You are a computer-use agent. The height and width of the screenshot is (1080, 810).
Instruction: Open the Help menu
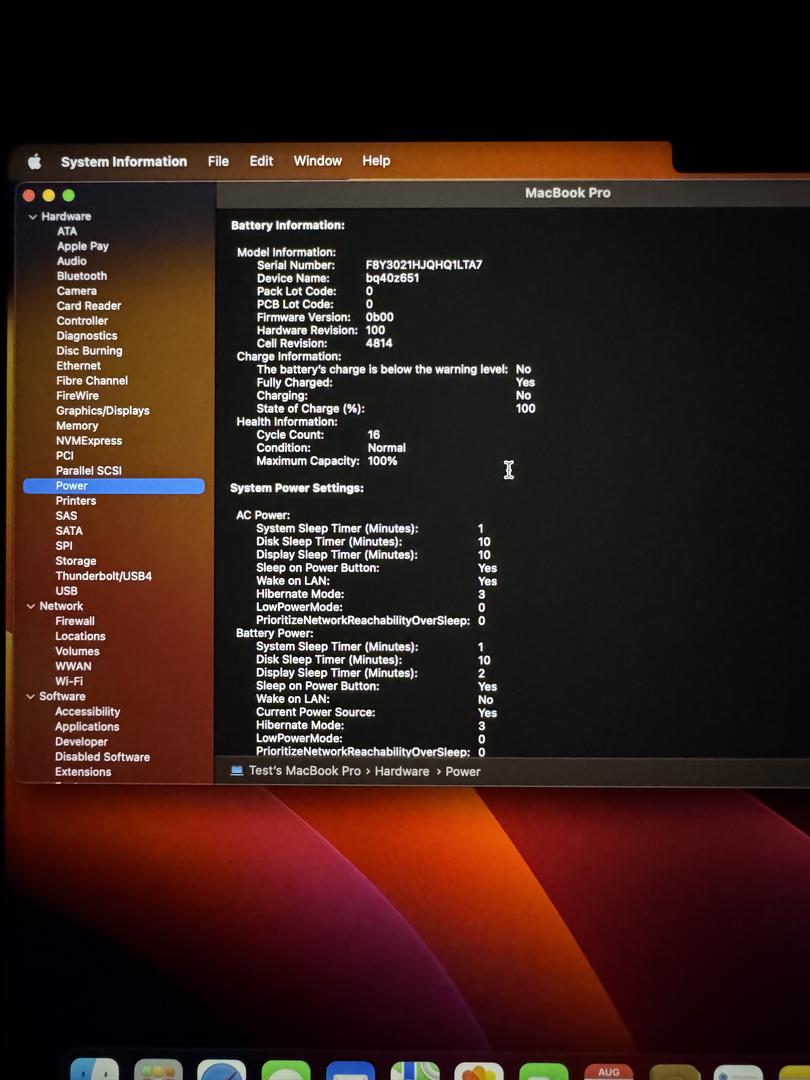point(376,160)
